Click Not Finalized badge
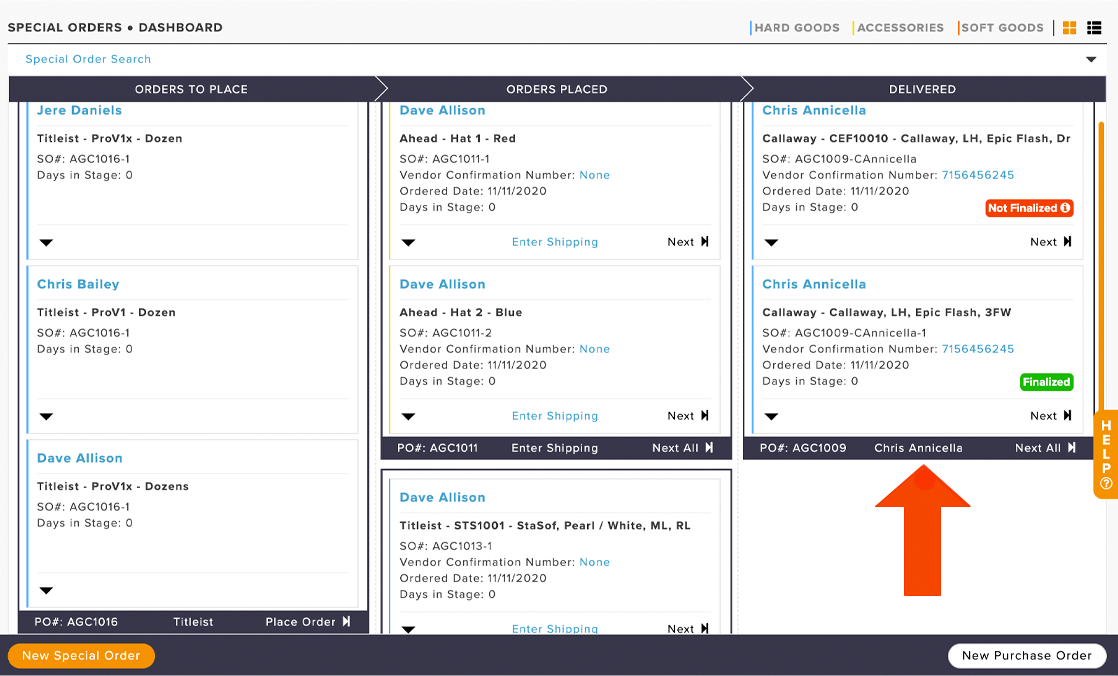The image size is (1118, 676). tap(1029, 208)
